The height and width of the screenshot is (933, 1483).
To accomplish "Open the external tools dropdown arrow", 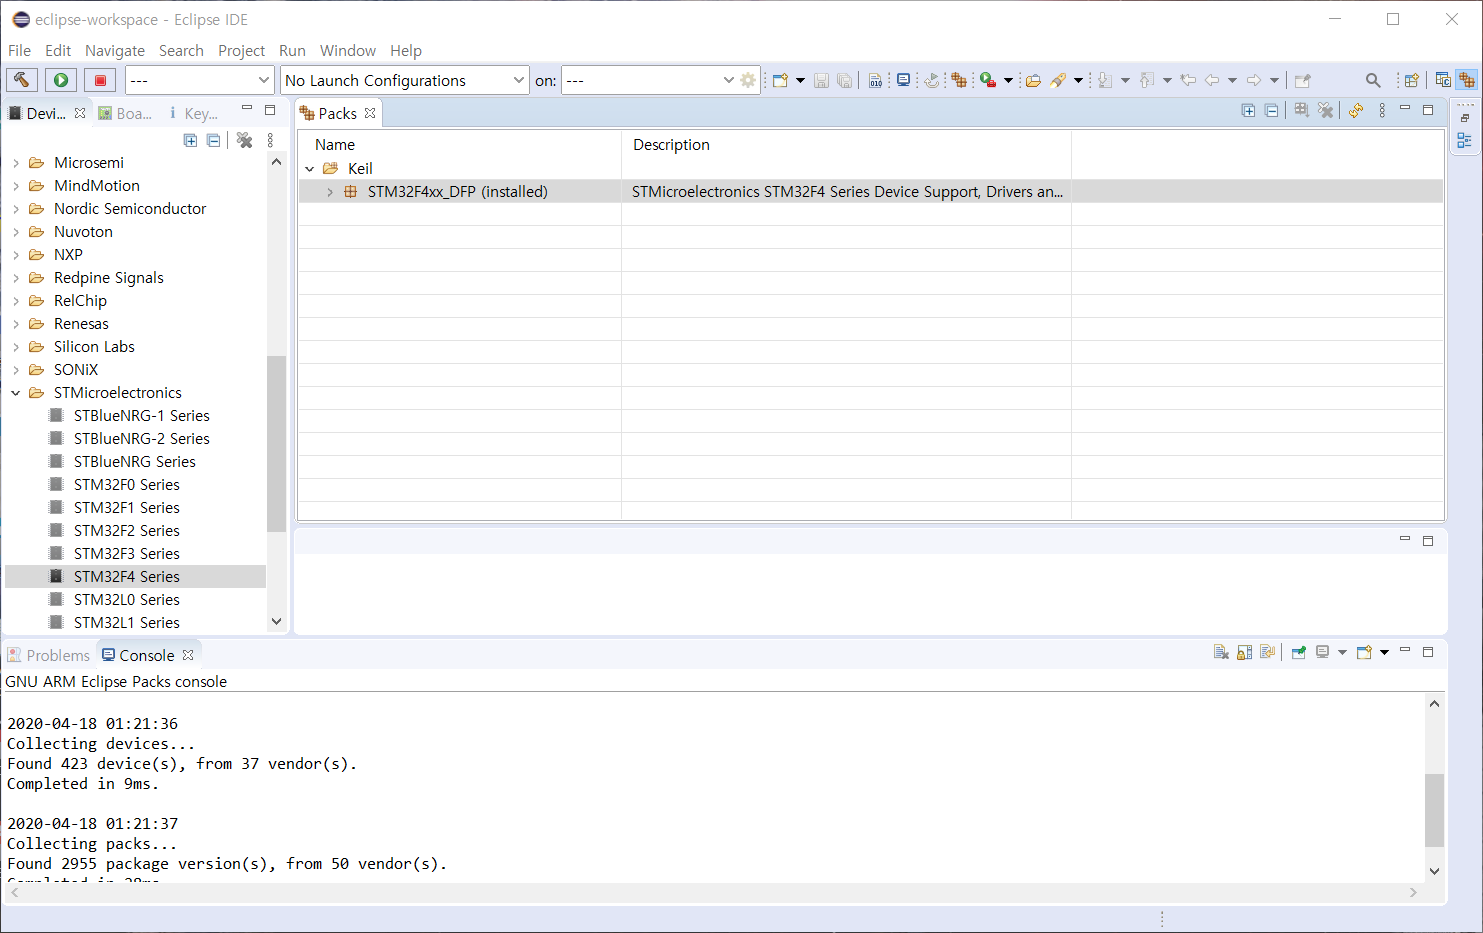I will (x=1008, y=80).
